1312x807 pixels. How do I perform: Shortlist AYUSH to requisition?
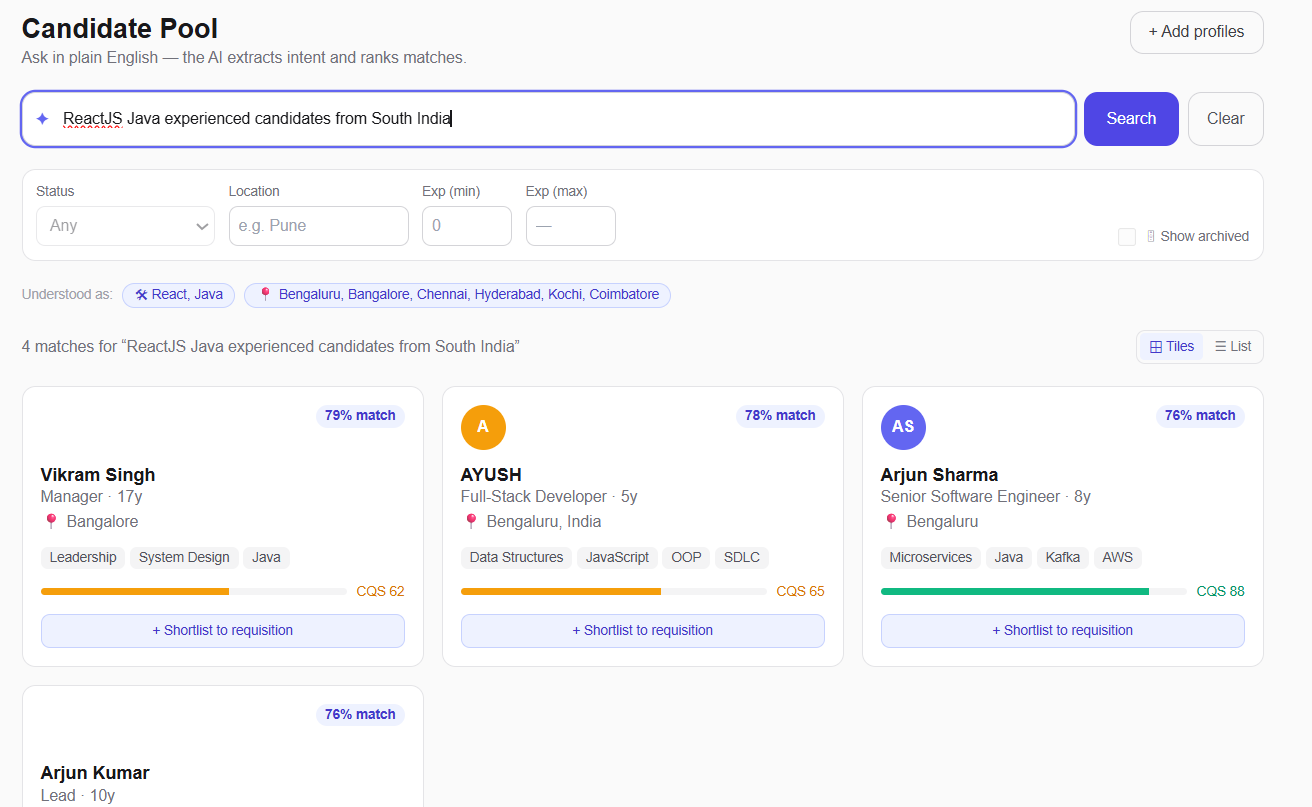click(643, 631)
